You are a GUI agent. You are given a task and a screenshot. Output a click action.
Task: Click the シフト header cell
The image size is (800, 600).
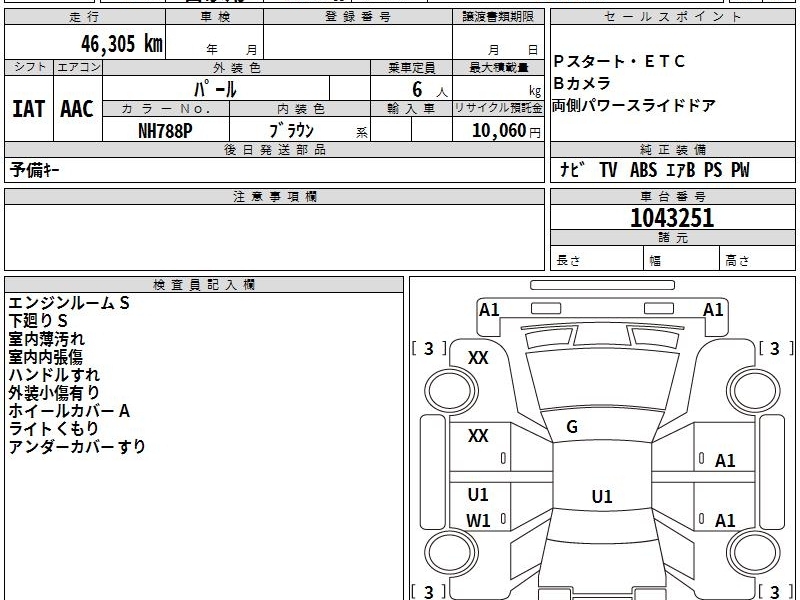click(29, 67)
